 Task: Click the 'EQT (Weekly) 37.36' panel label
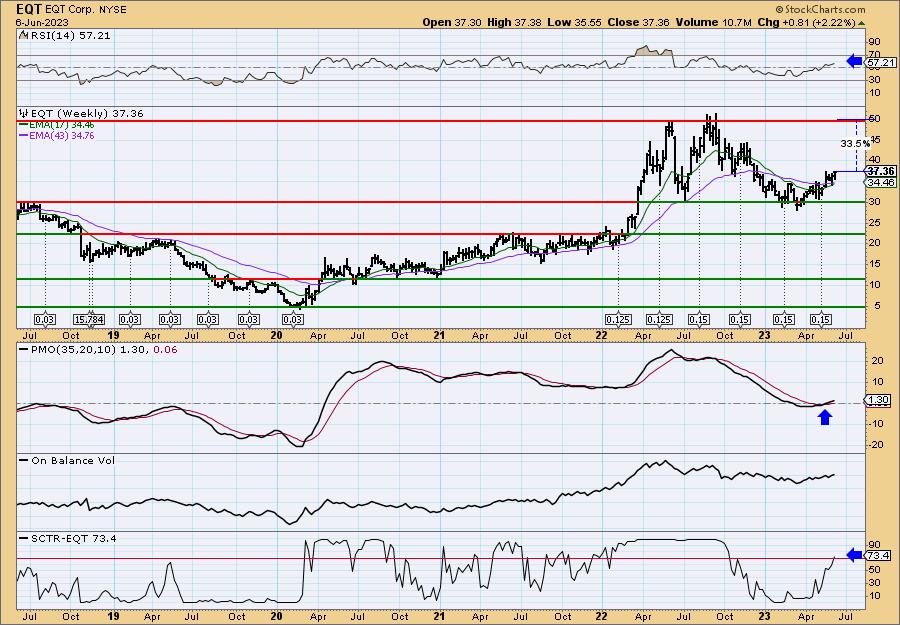(x=87, y=113)
